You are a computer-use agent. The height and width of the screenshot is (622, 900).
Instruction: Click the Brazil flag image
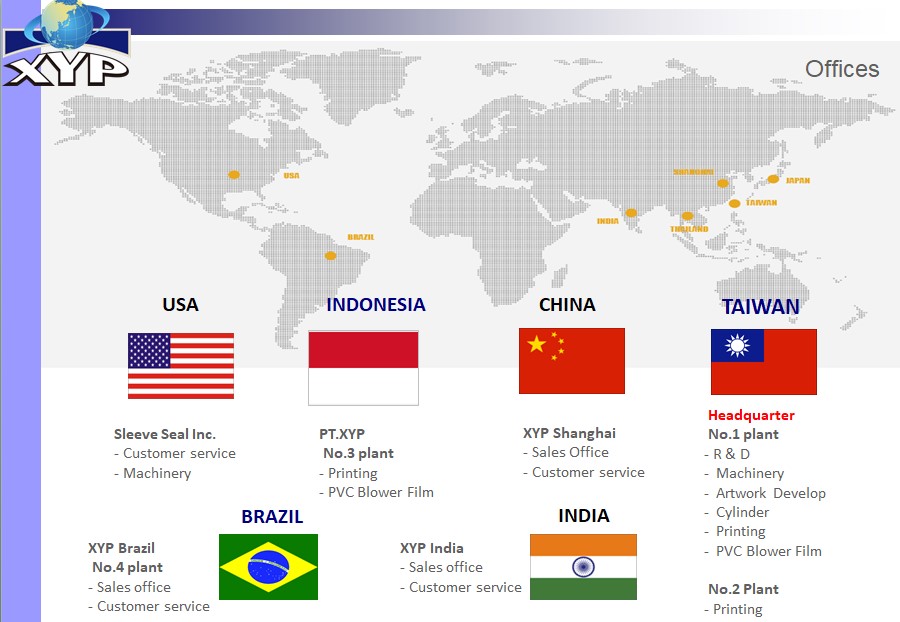[269, 567]
